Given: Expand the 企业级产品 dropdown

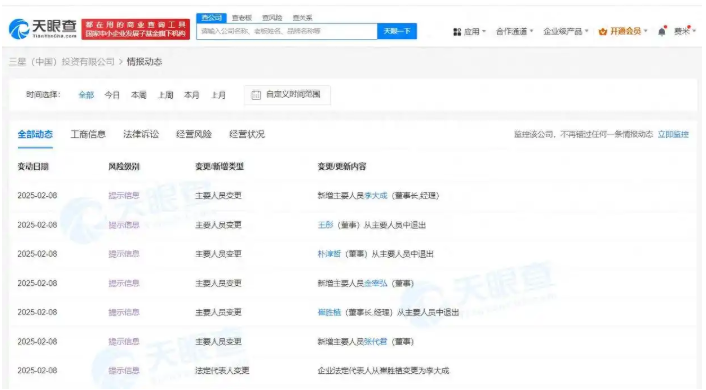Looking at the screenshot, I should click(x=566, y=32).
